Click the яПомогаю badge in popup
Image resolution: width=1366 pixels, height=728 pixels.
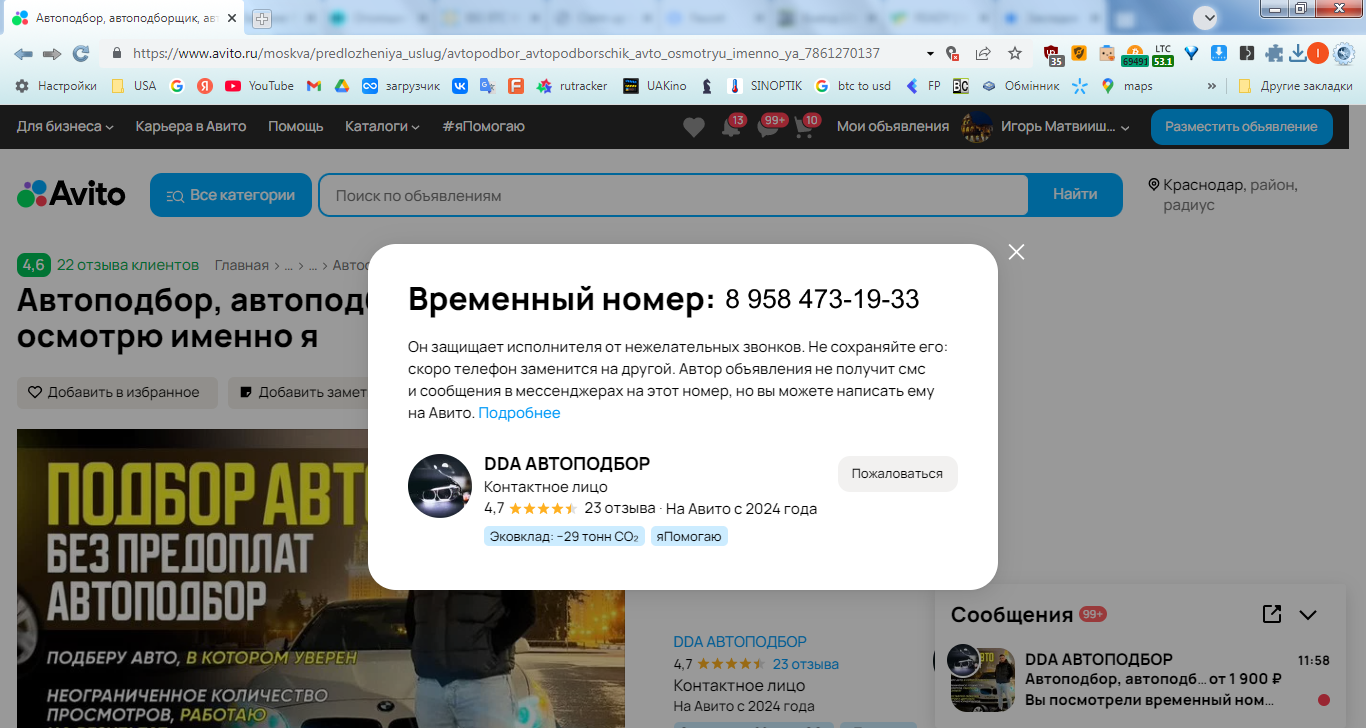pyautogui.click(x=689, y=537)
